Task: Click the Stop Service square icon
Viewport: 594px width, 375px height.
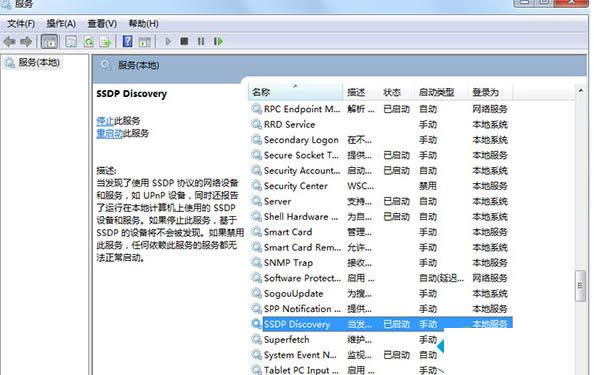Action: point(184,41)
